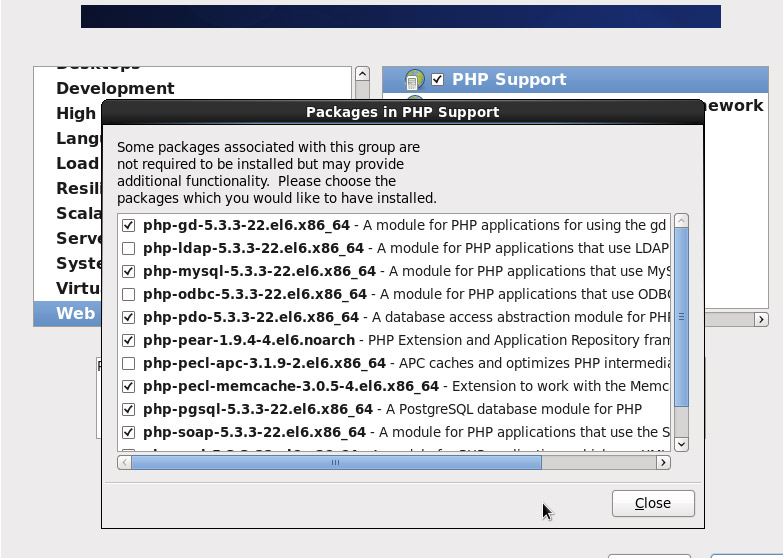Image resolution: width=783 pixels, height=558 pixels.
Task: Uncheck the php-gd package checkbox
Action: (128, 225)
